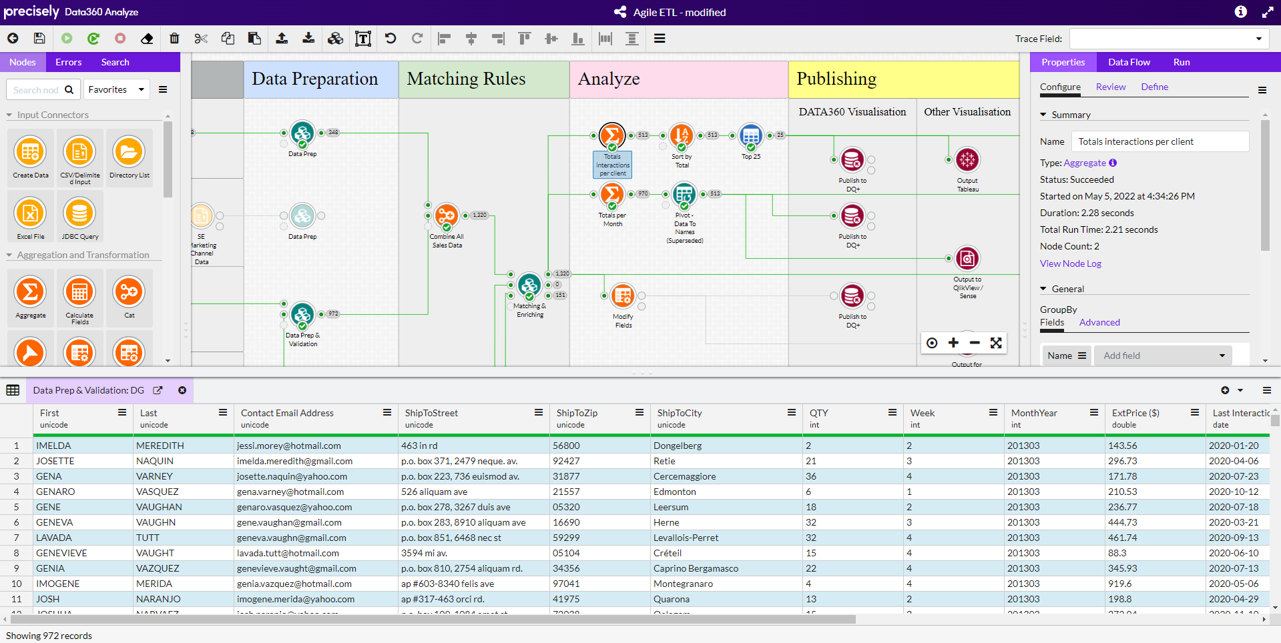Switch to the Review subtab
The image size is (1281, 643).
tap(1110, 87)
